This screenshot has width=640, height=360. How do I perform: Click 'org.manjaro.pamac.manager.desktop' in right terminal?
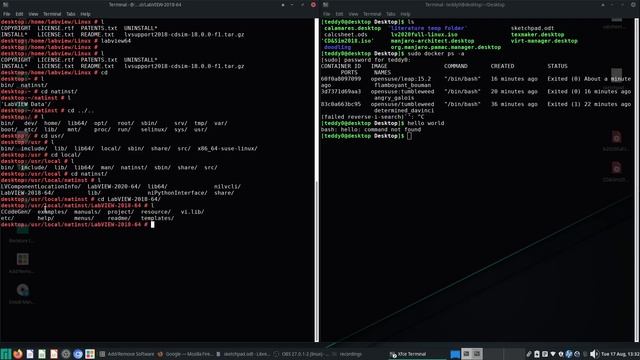446,47
